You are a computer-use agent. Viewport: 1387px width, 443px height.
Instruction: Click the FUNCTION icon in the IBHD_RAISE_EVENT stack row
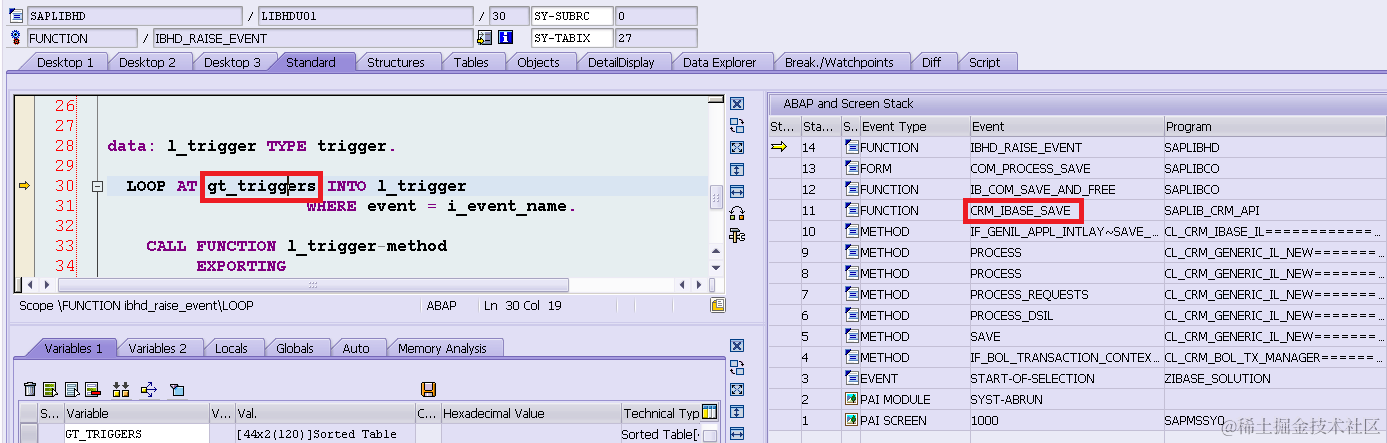(852, 147)
